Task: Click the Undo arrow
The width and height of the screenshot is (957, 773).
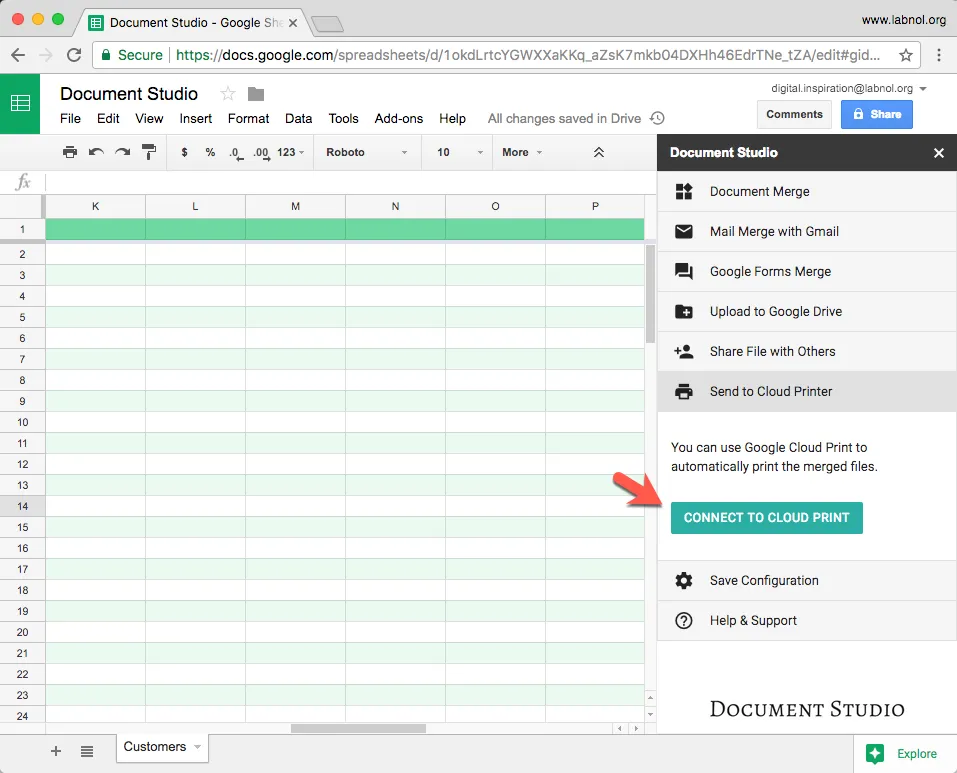Action: click(x=97, y=152)
